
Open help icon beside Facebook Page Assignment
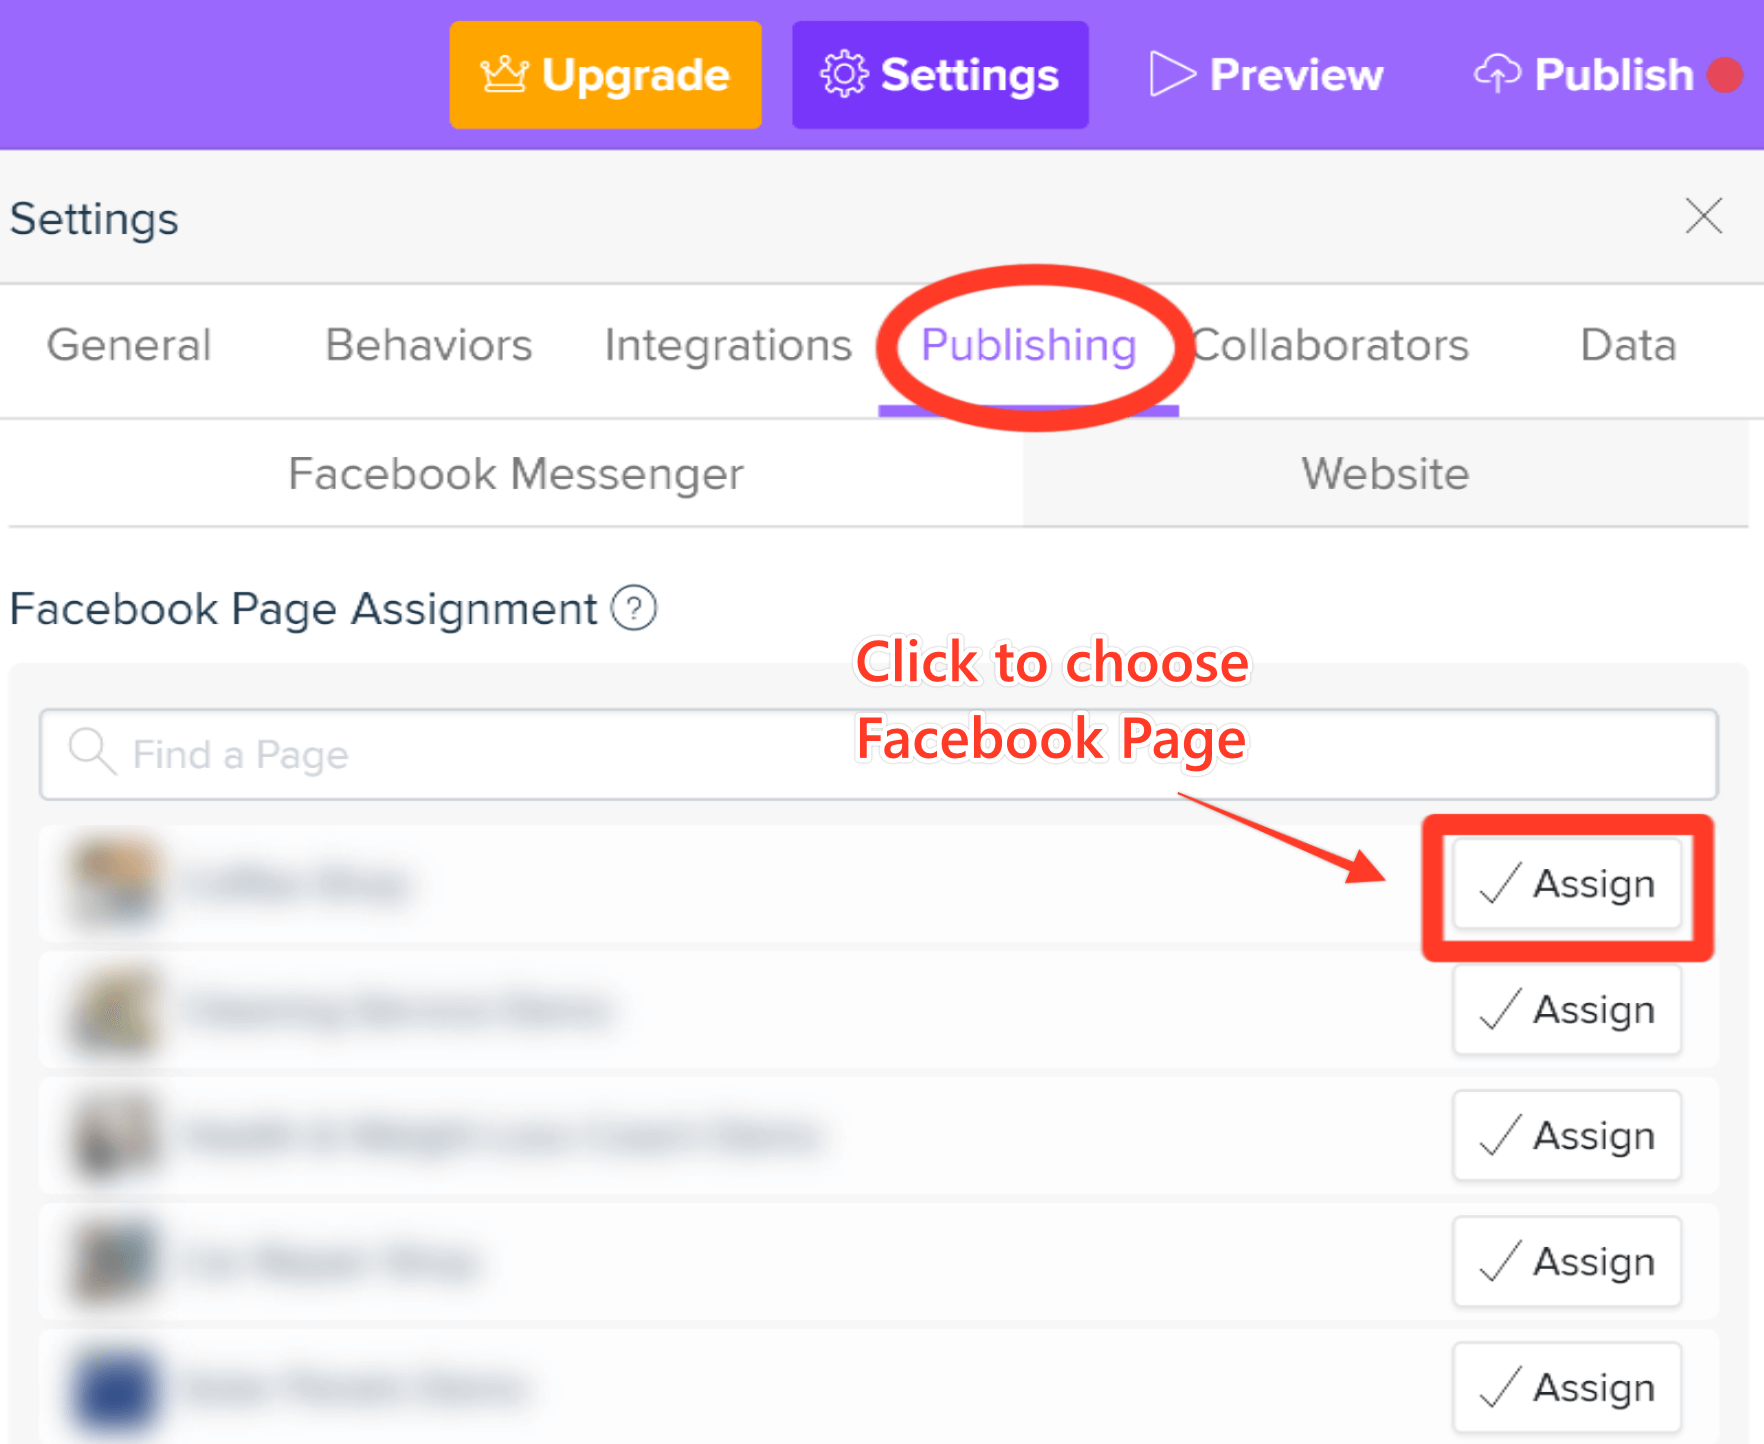click(x=634, y=608)
